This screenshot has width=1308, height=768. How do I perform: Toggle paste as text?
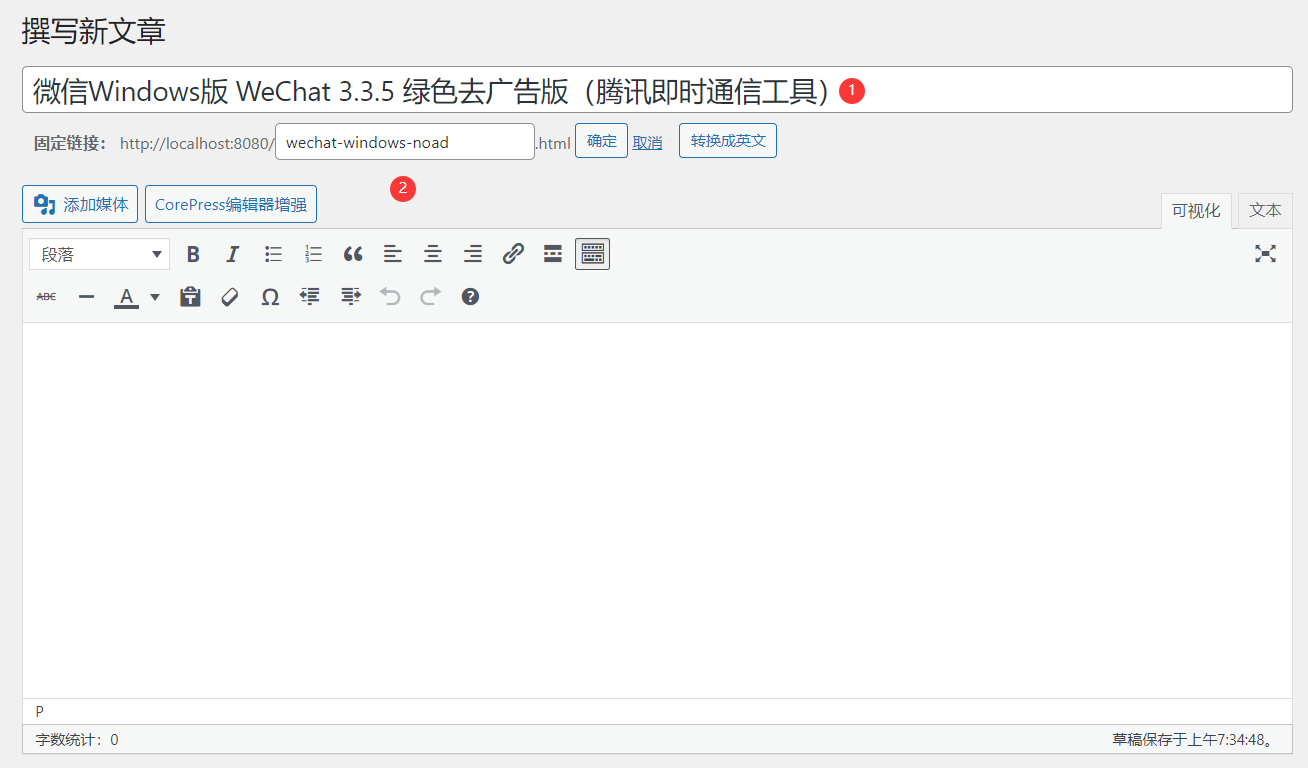click(190, 296)
